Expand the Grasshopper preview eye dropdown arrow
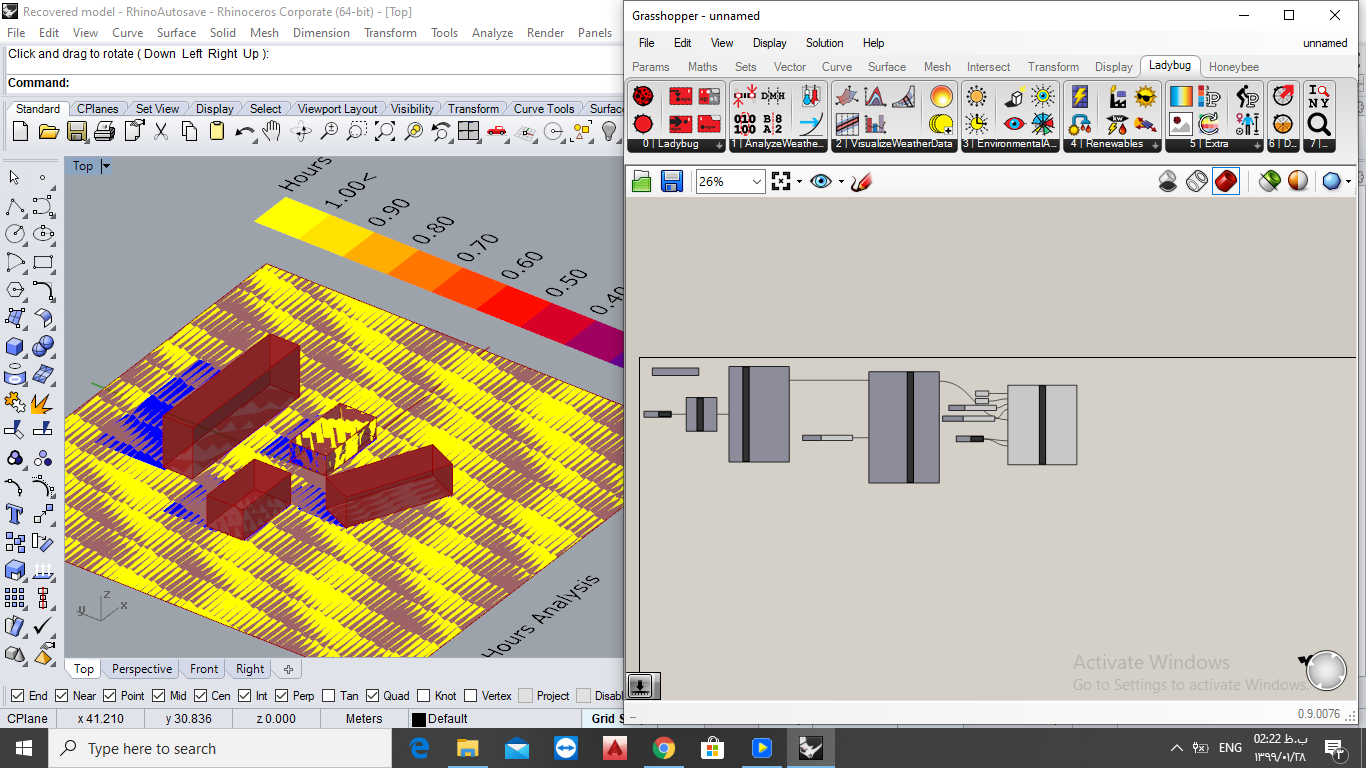Viewport: 1366px width, 768px height. pyautogui.click(x=841, y=182)
